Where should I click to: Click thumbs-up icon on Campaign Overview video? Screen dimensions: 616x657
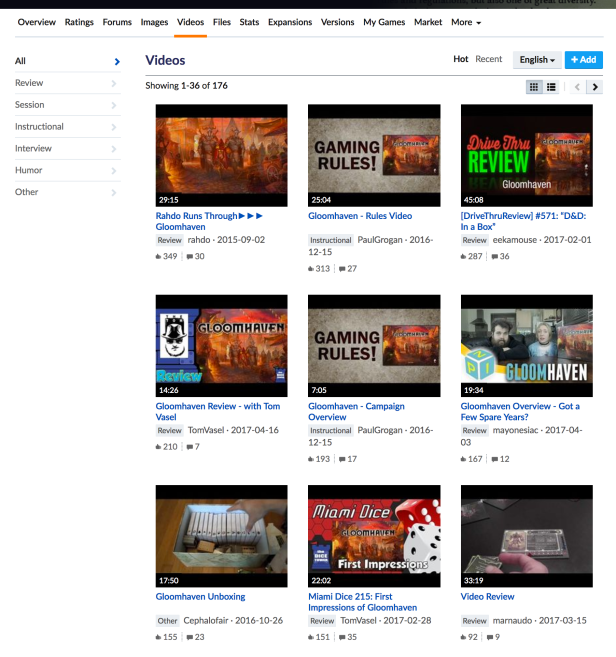point(311,459)
